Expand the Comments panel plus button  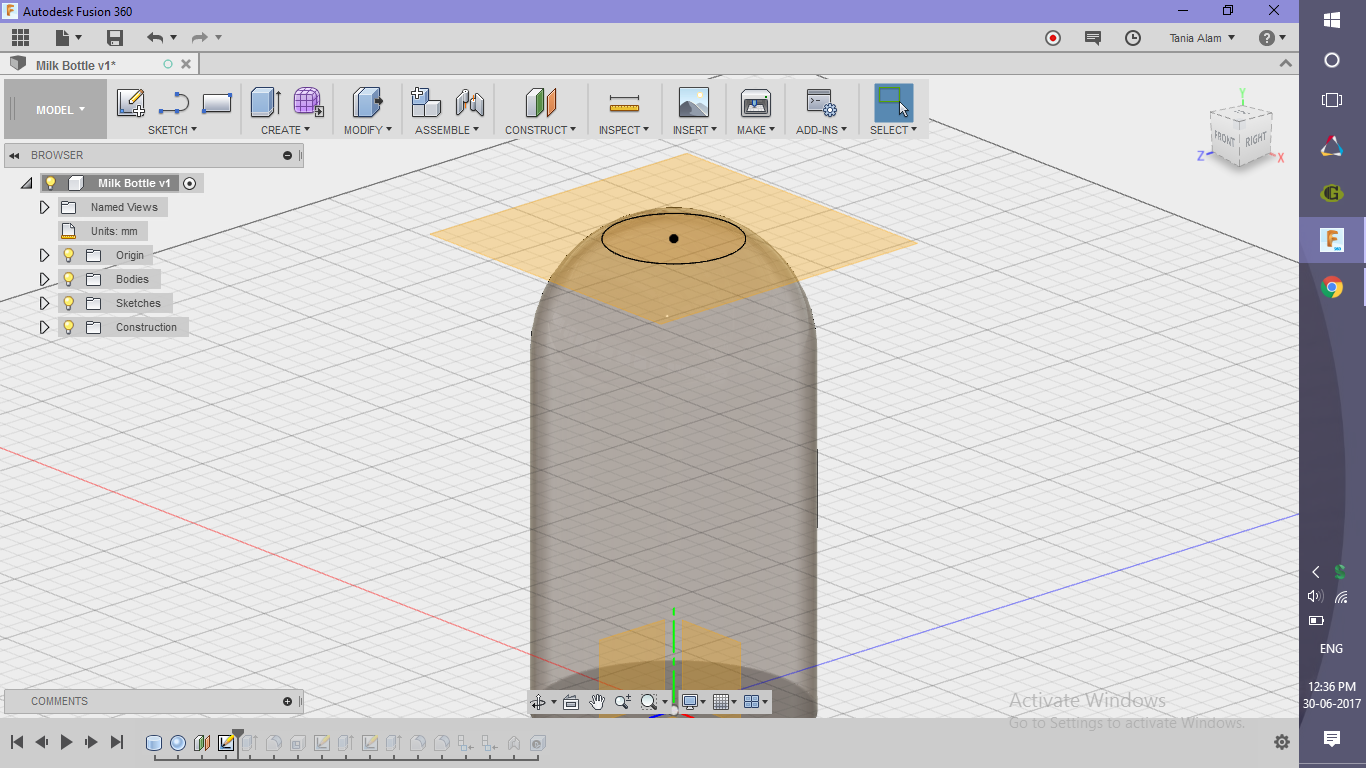coord(287,701)
